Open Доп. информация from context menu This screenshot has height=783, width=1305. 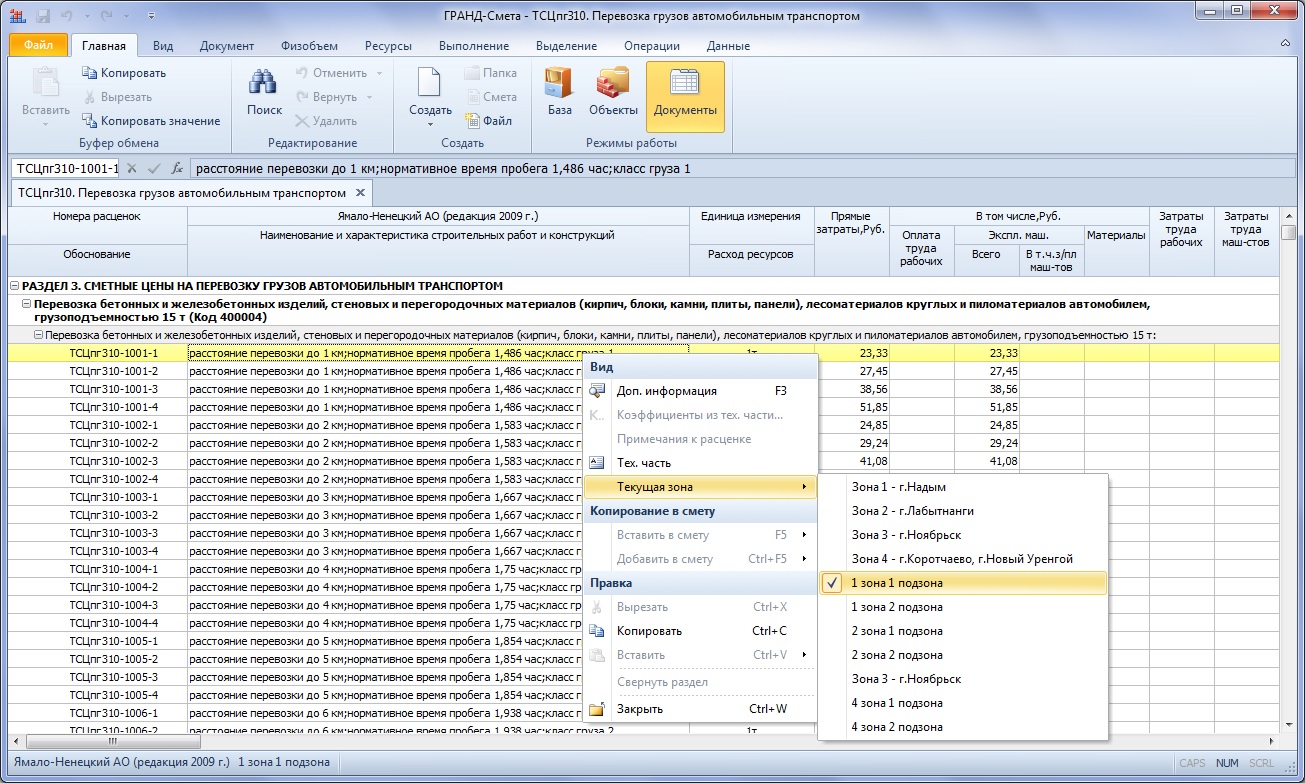(666, 391)
